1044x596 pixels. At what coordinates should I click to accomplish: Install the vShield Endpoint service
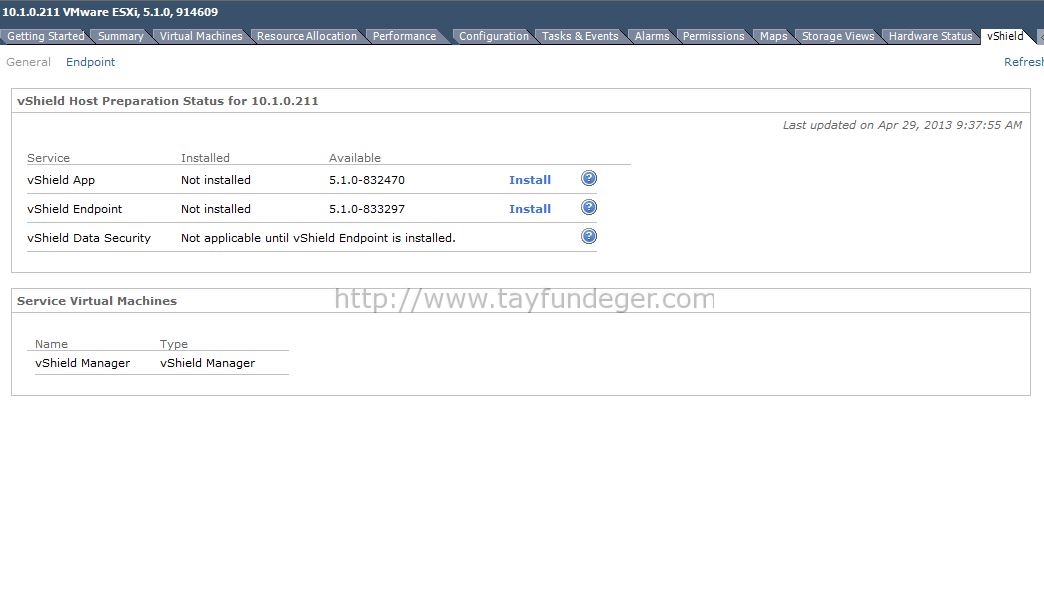tap(530, 209)
